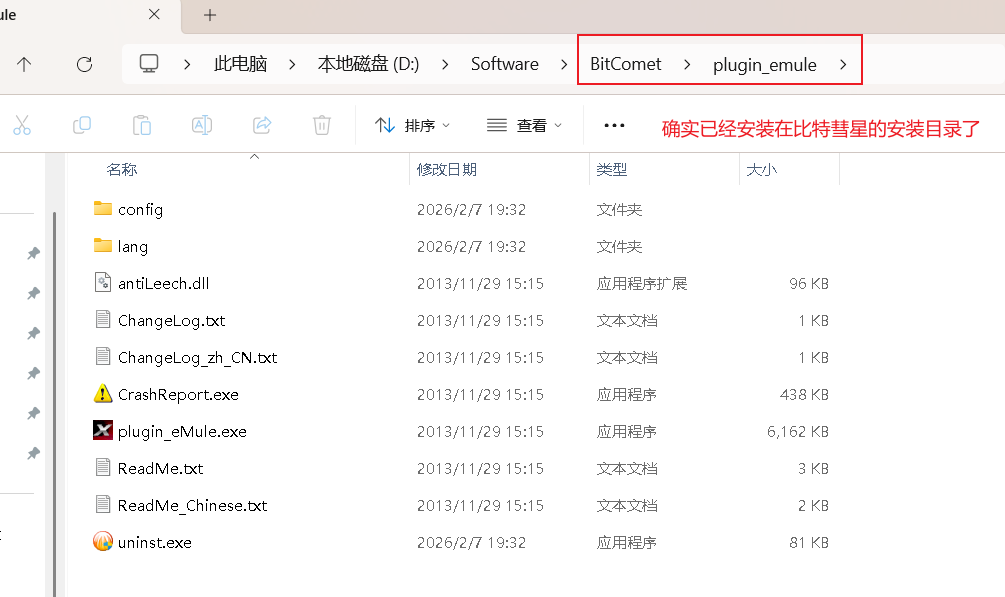The height and width of the screenshot is (597, 1005).
Task: Refresh the current folder view
Action: [84, 64]
